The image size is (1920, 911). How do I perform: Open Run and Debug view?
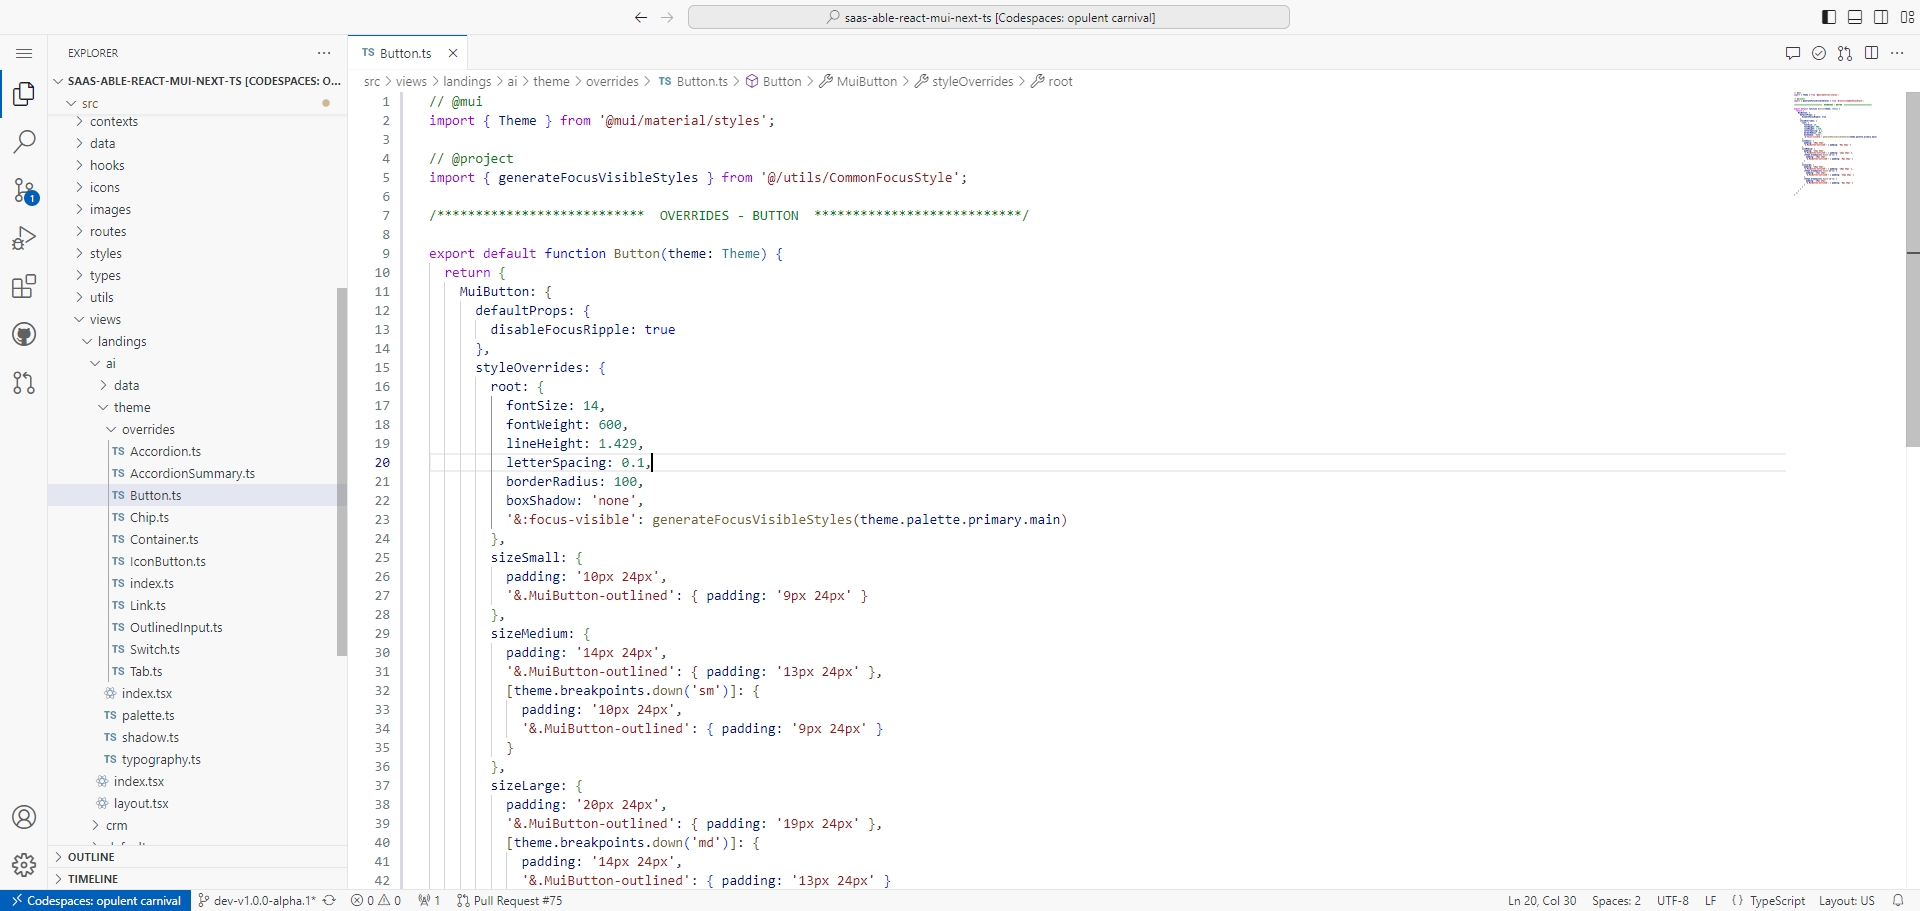[x=24, y=239]
